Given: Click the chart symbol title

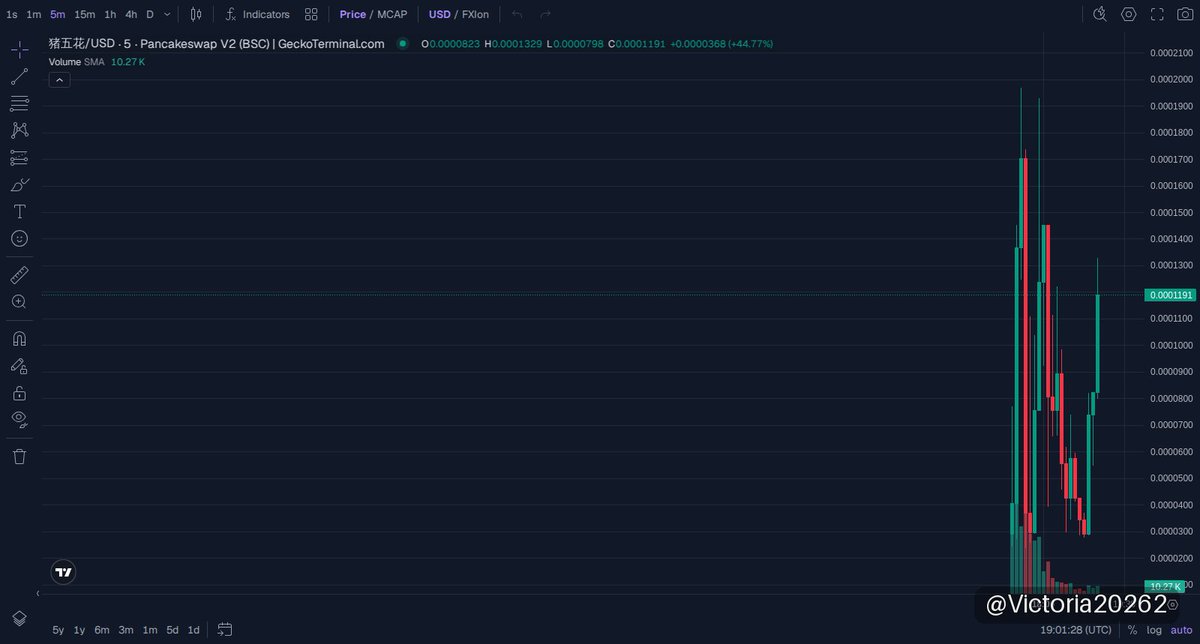Looking at the screenshot, I should (217, 44).
